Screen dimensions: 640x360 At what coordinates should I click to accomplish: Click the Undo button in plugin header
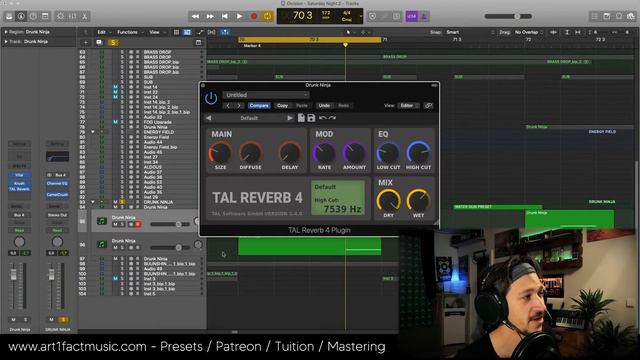coord(324,106)
